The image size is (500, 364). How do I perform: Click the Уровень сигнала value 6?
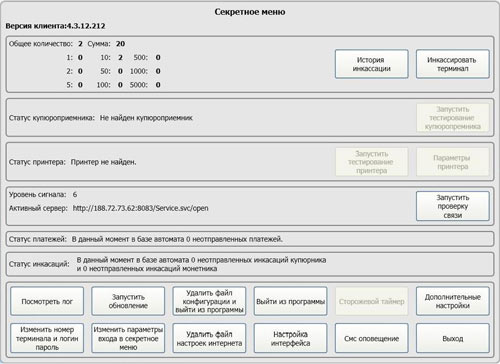[75, 194]
